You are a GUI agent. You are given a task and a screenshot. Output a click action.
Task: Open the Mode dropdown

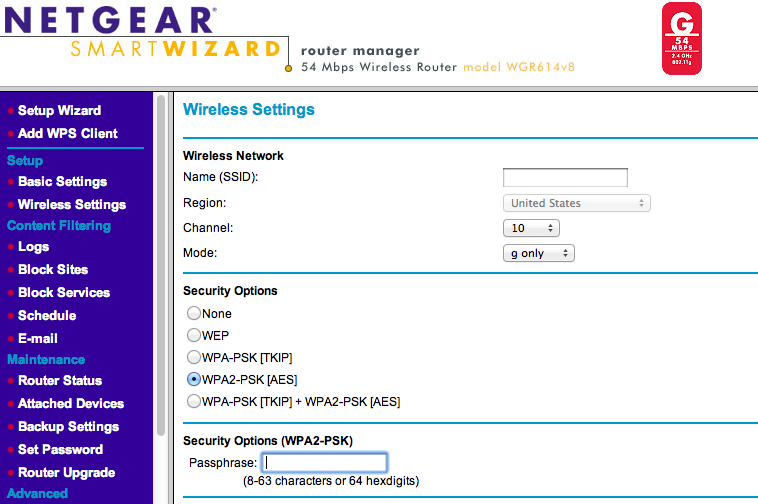click(x=539, y=253)
